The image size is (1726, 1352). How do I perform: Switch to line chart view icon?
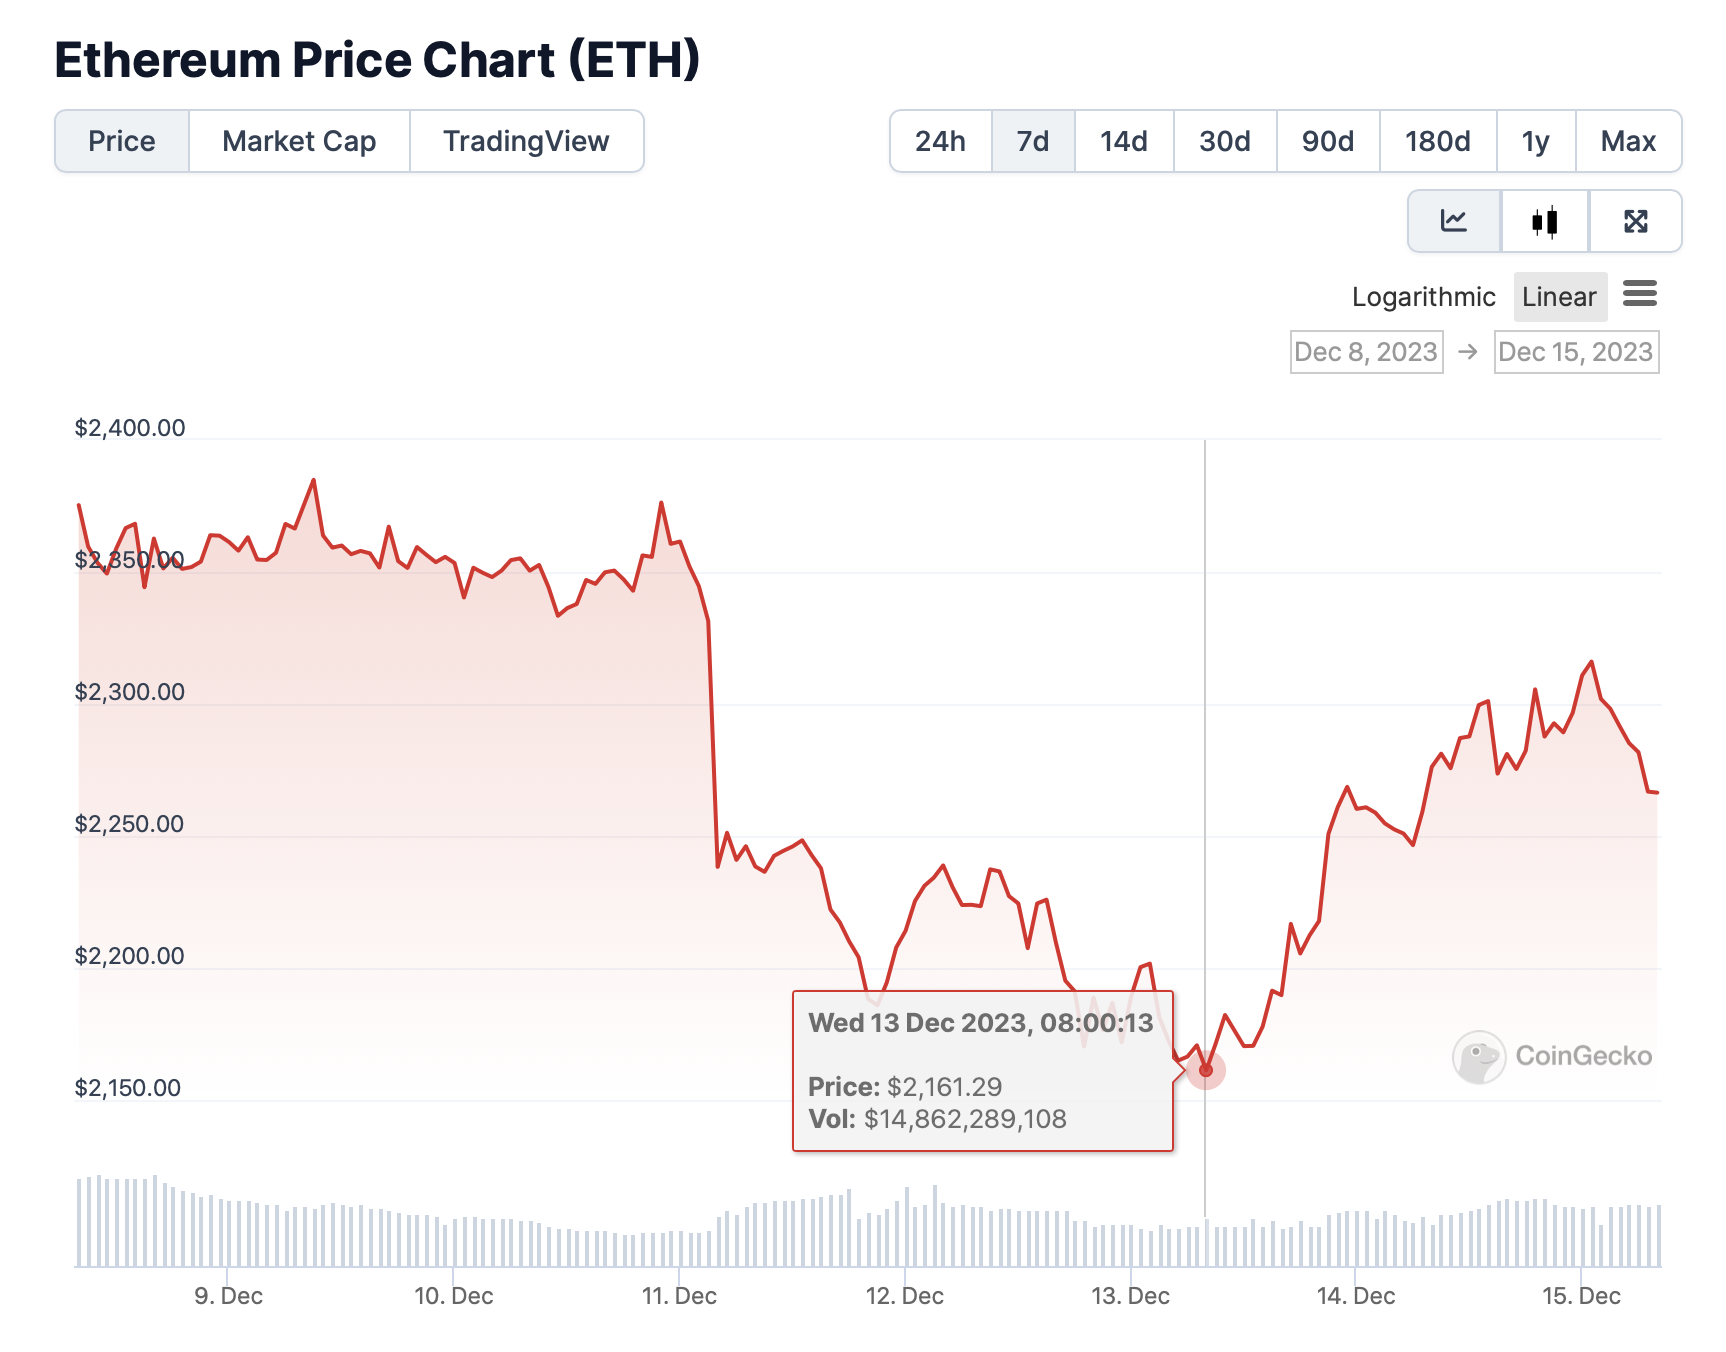point(1454,221)
